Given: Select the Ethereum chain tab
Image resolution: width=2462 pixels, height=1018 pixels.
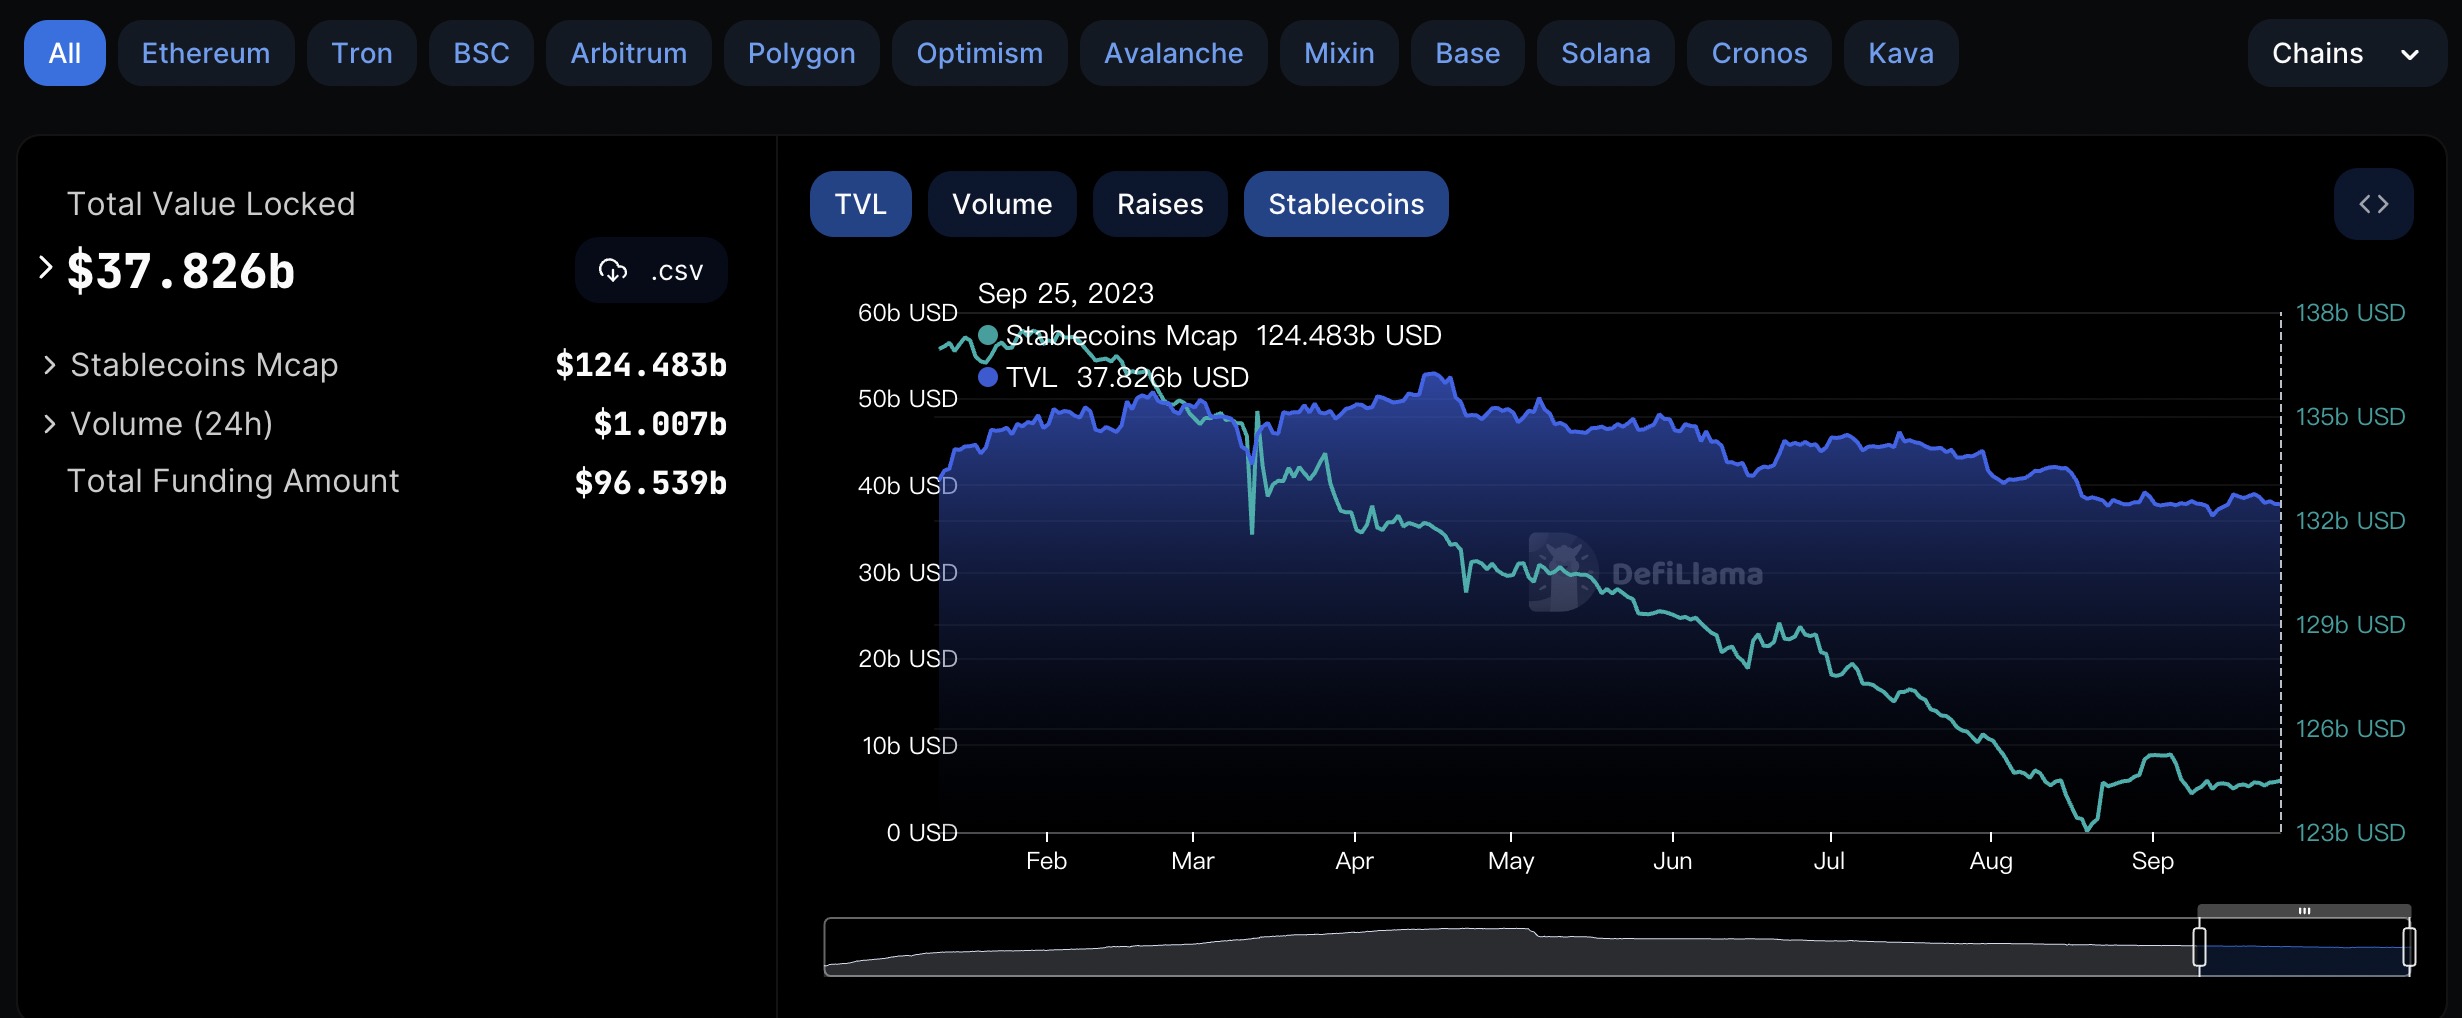Looking at the screenshot, I should click(x=206, y=53).
